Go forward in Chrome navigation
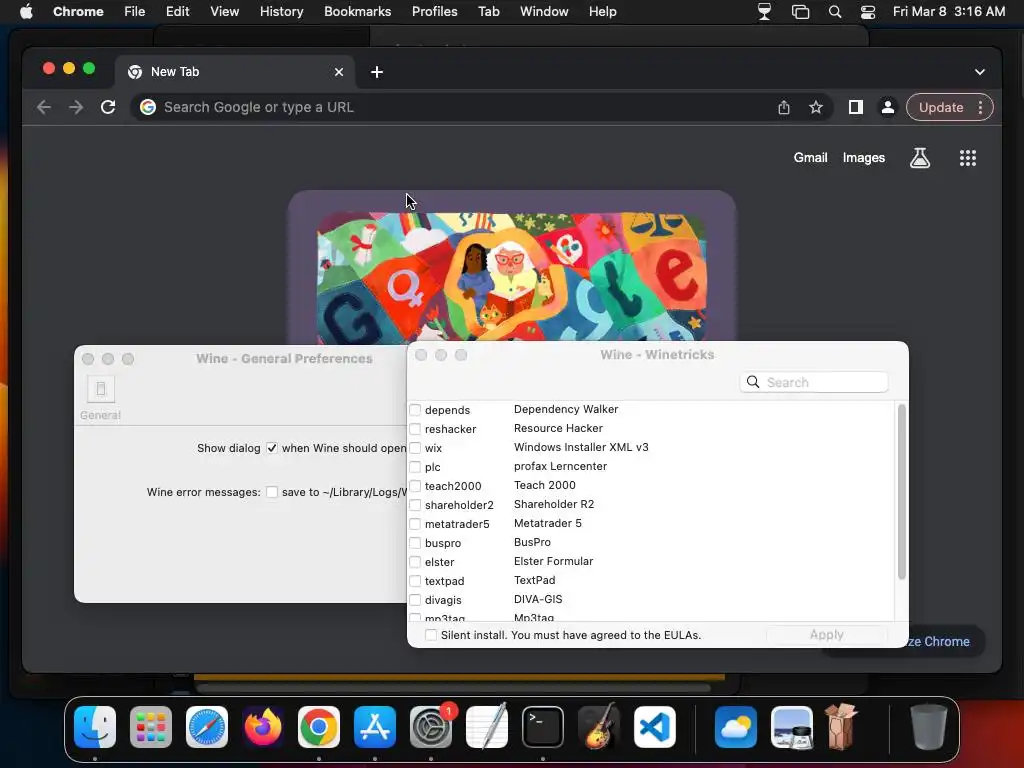The width and height of the screenshot is (1024, 768). [x=76, y=107]
